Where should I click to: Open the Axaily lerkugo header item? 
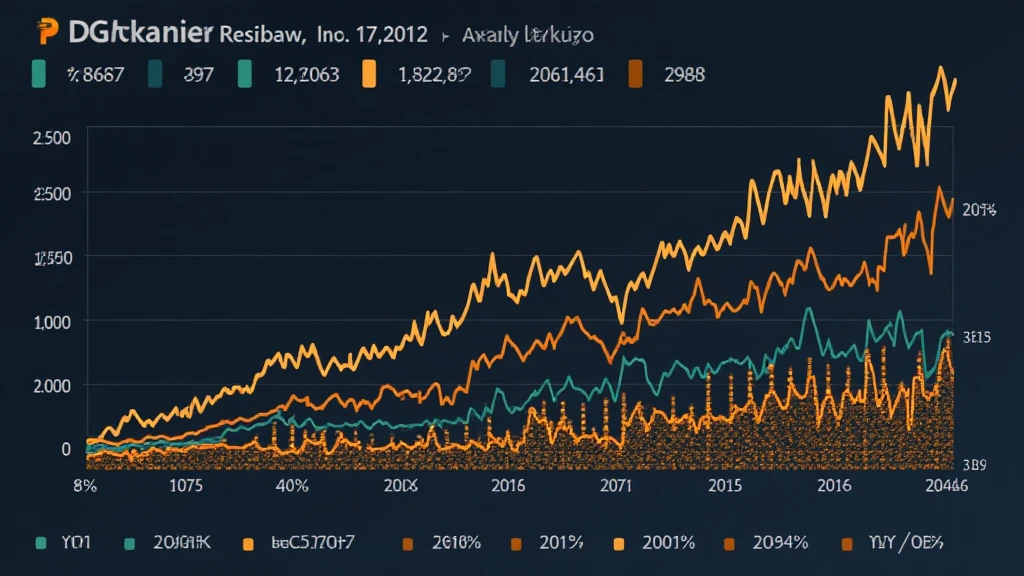coord(528,34)
